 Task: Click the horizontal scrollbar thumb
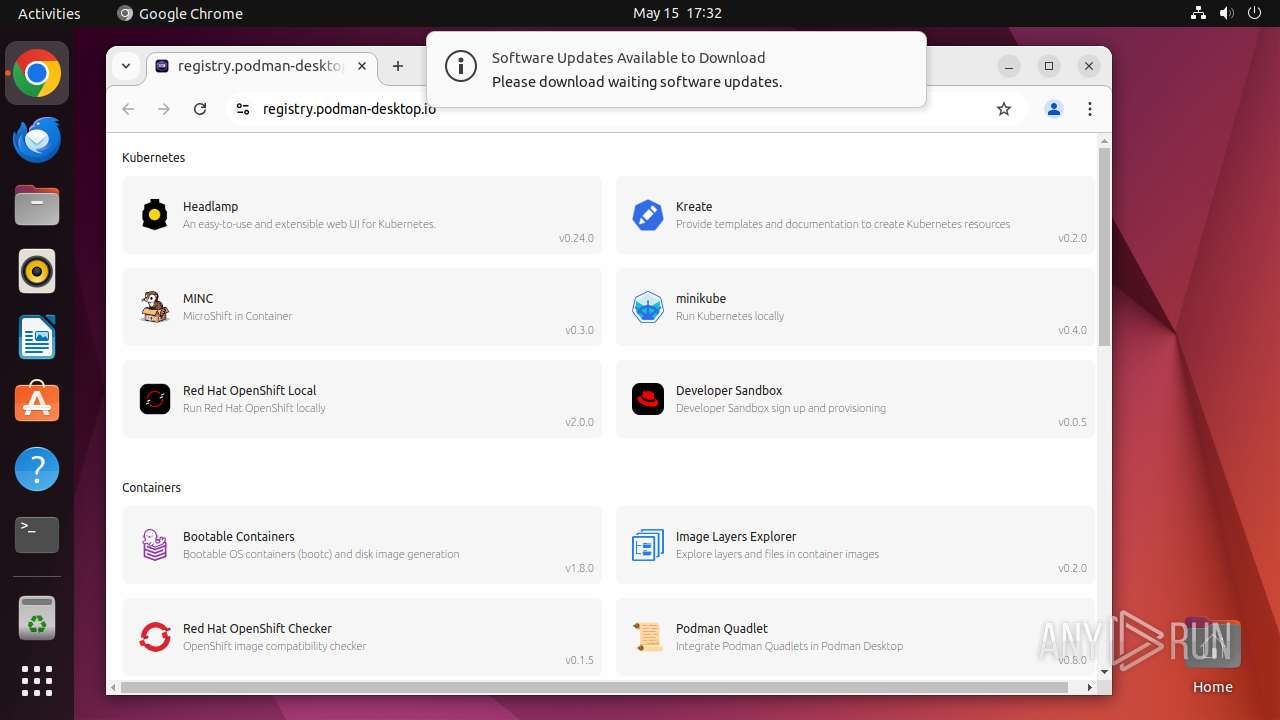(595, 687)
